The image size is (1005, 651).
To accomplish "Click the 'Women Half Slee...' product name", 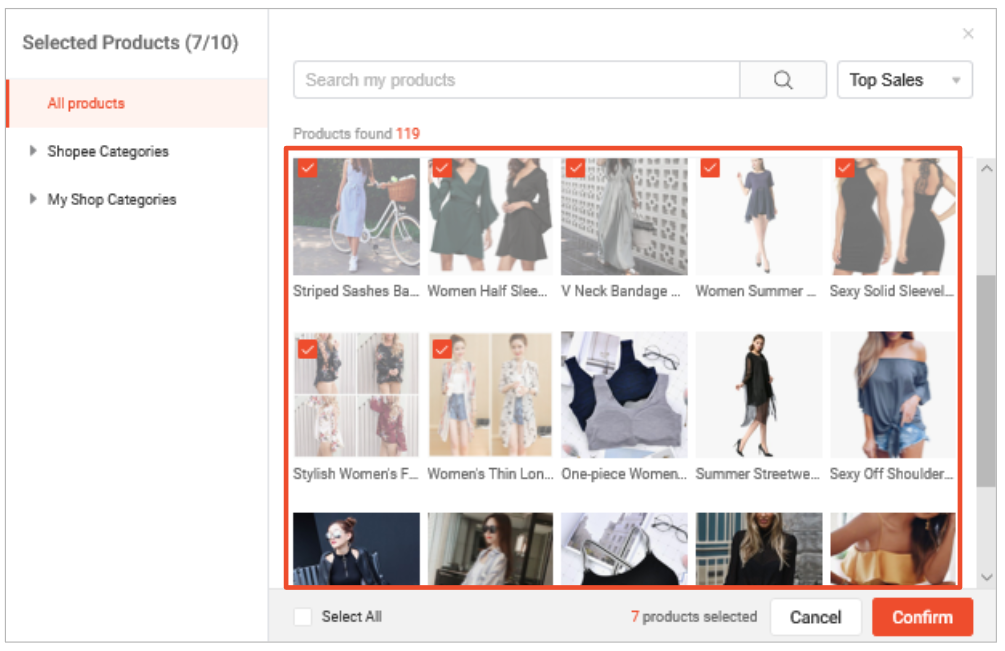I will pyautogui.click(x=488, y=291).
